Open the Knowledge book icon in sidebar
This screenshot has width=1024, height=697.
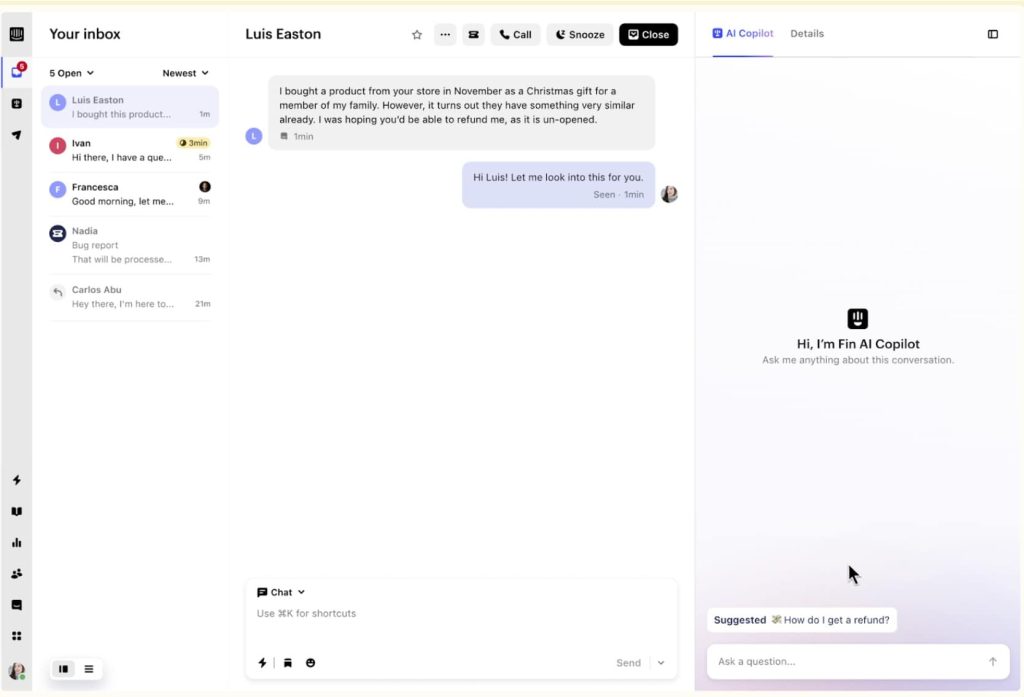click(x=17, y=511)
